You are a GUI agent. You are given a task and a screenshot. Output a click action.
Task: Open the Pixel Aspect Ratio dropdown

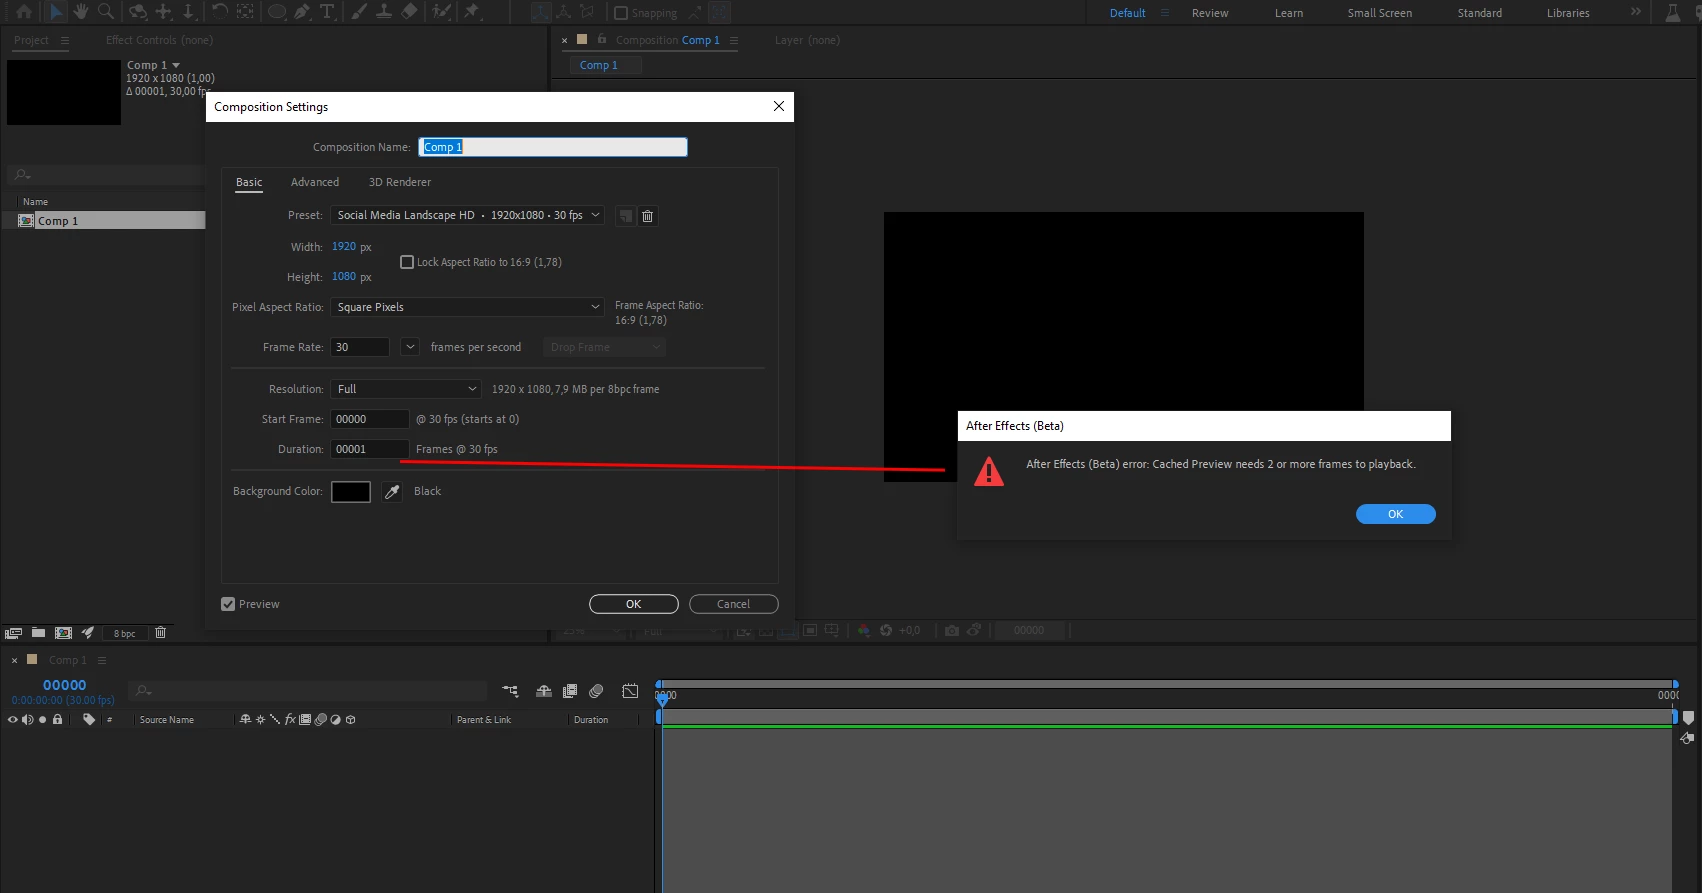tap(467, 307)
